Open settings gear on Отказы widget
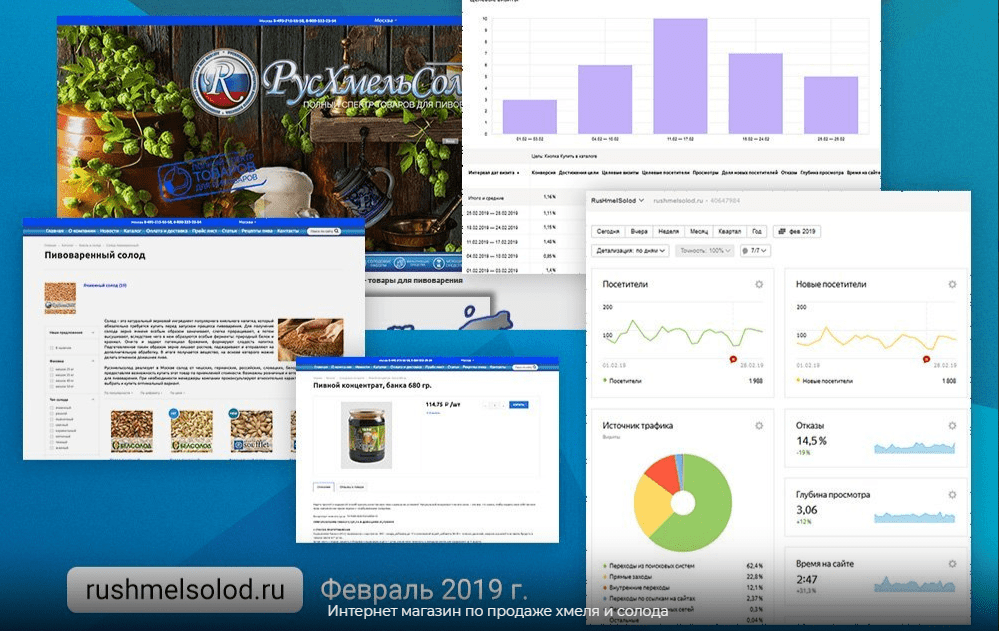Image resolution: width=999 pixels, height=631 pixels. [952, 426]
